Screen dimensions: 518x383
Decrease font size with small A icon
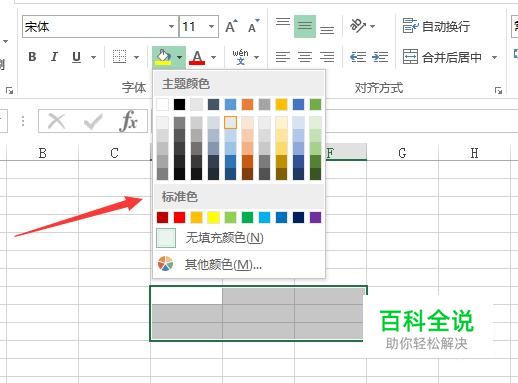coord(253,26)
